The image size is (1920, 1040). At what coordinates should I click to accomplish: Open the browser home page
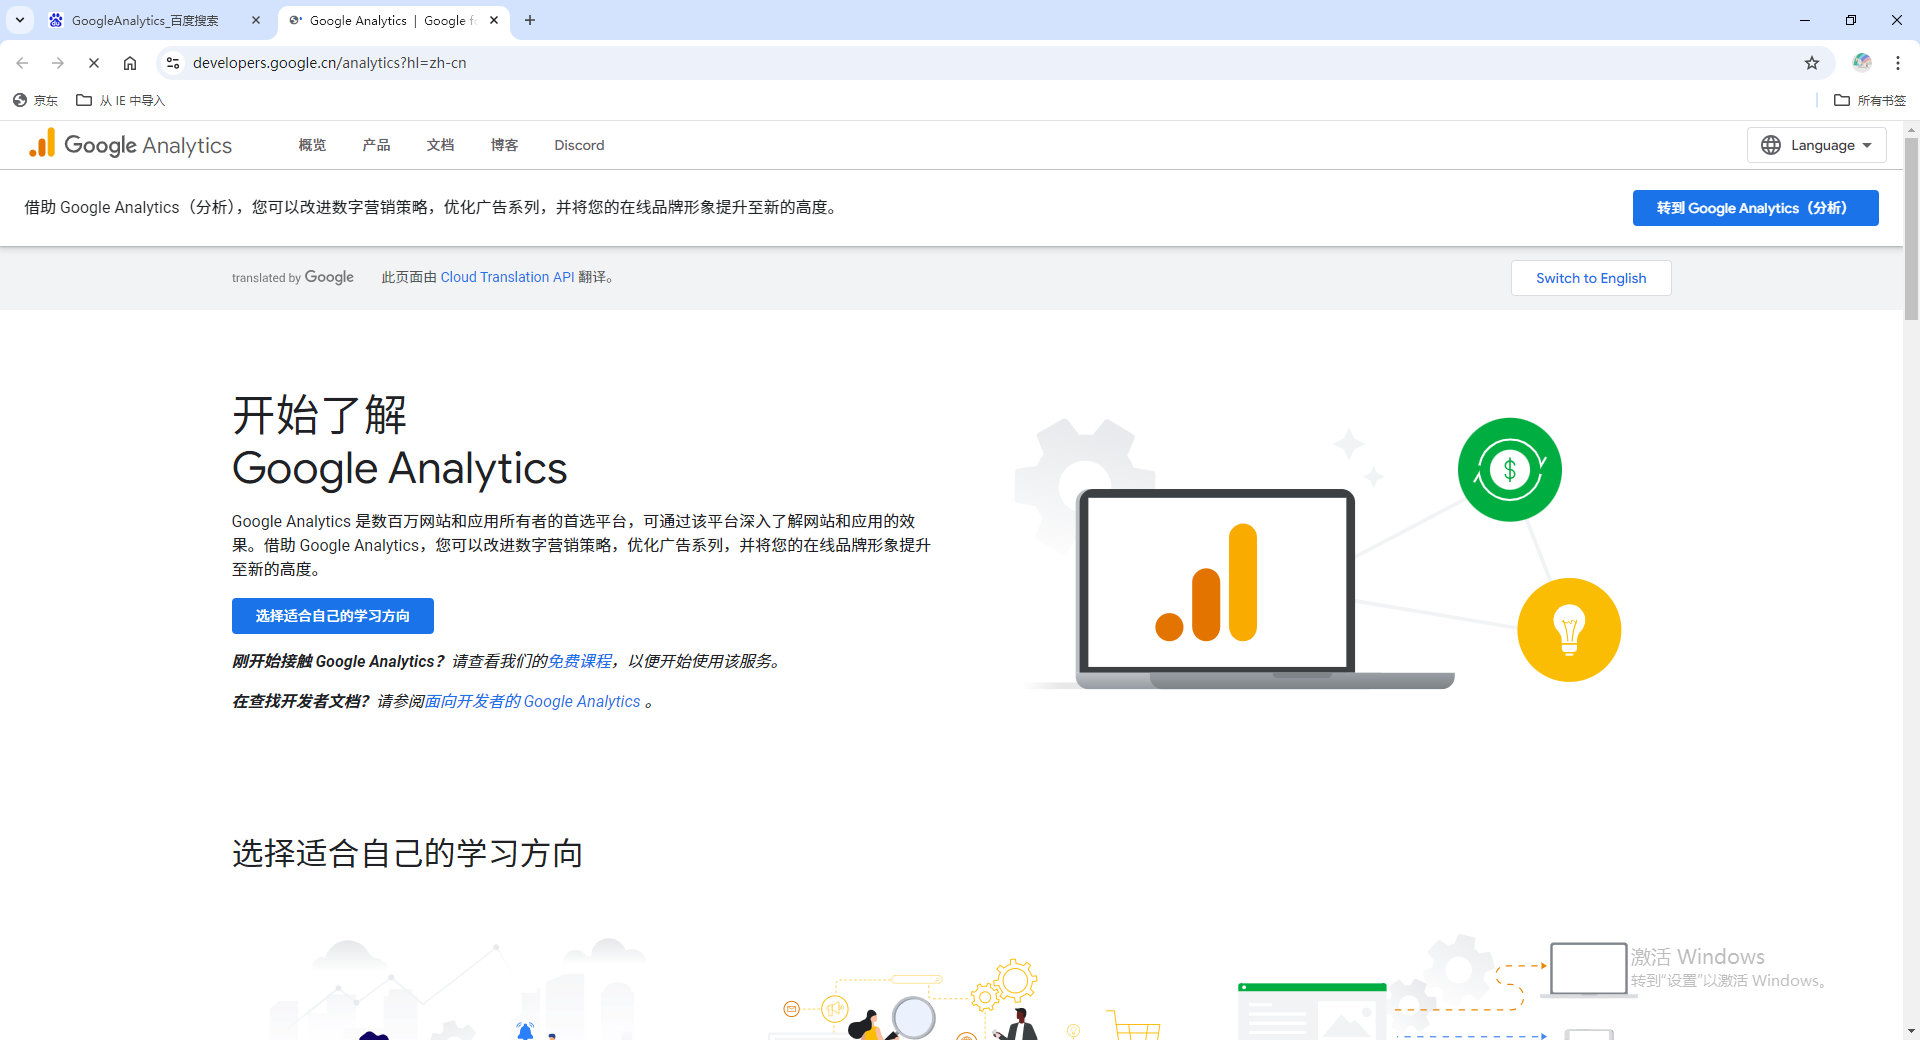pyautogui.click(x=130, y=63)
